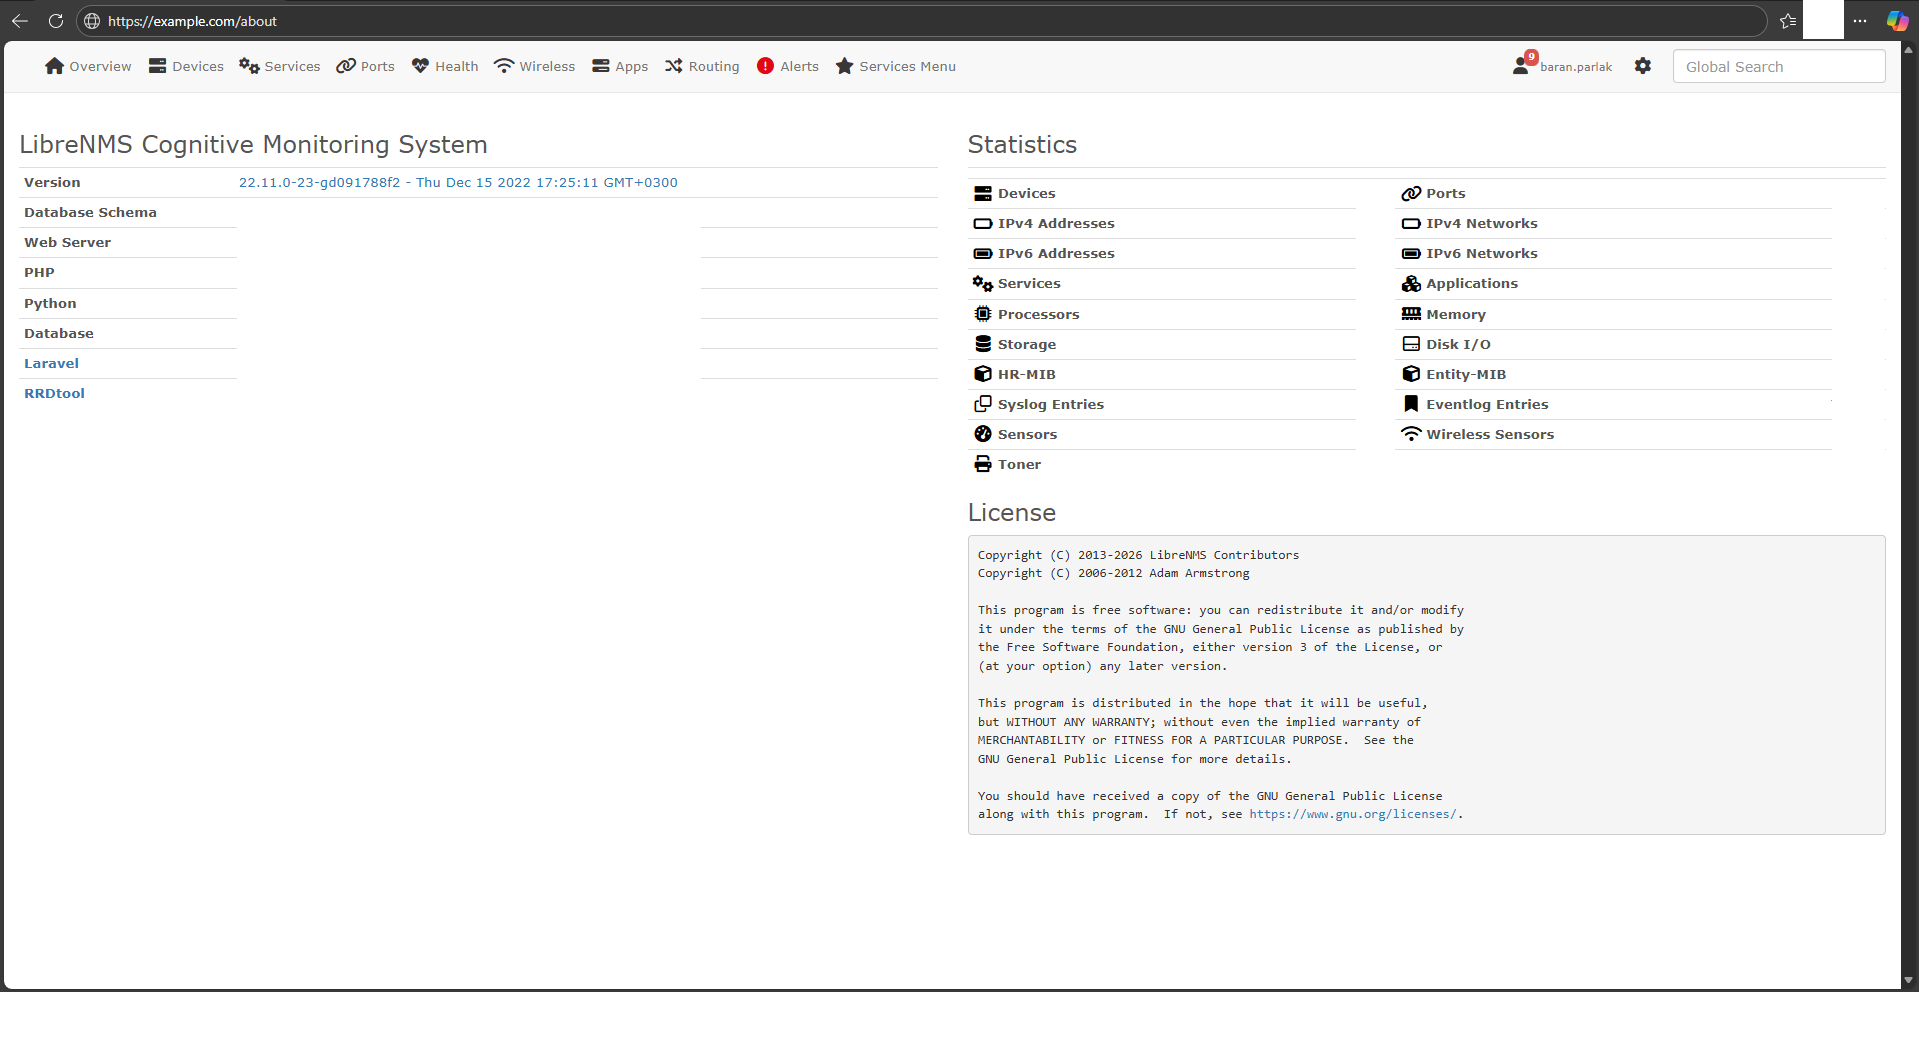Click the Overview home icon
This screenshot has height=1040, width=1919.
[54, 66]
